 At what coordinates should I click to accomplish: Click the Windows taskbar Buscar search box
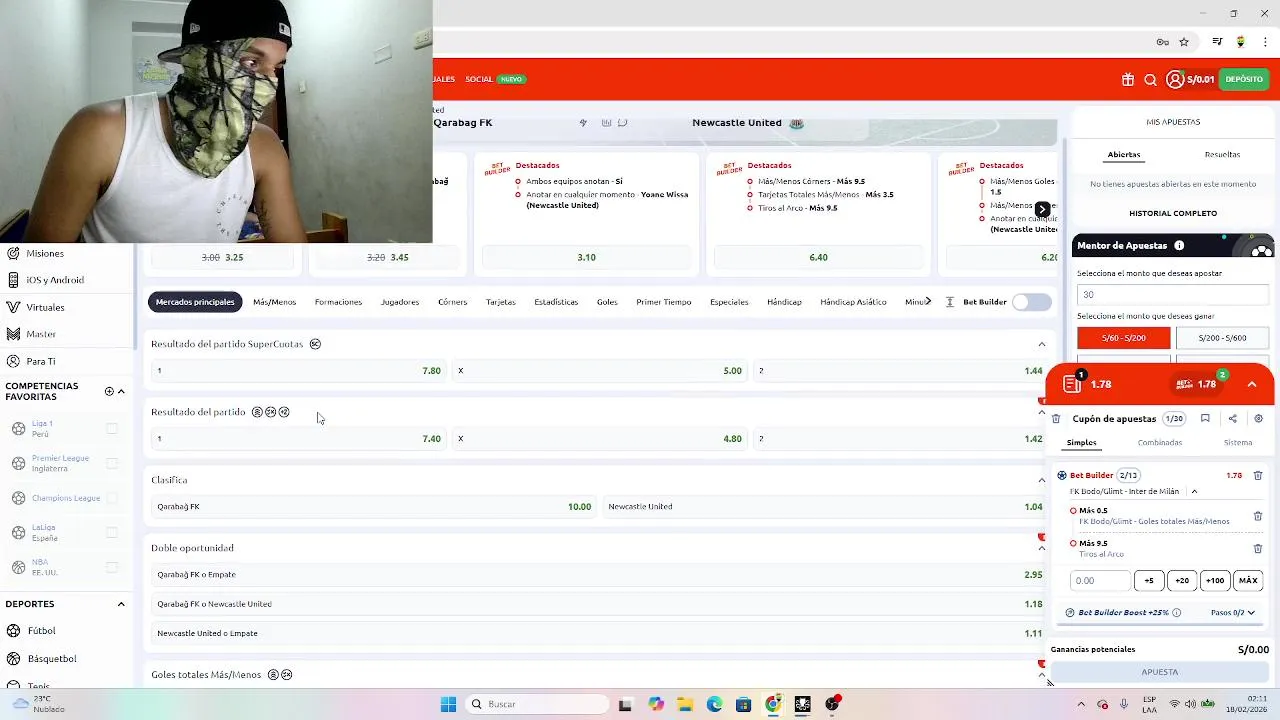(538, 704)
